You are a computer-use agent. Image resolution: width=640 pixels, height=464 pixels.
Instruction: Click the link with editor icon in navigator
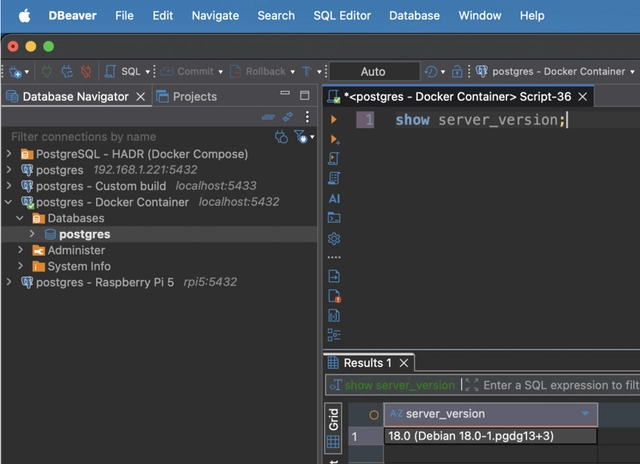point(287,117)
